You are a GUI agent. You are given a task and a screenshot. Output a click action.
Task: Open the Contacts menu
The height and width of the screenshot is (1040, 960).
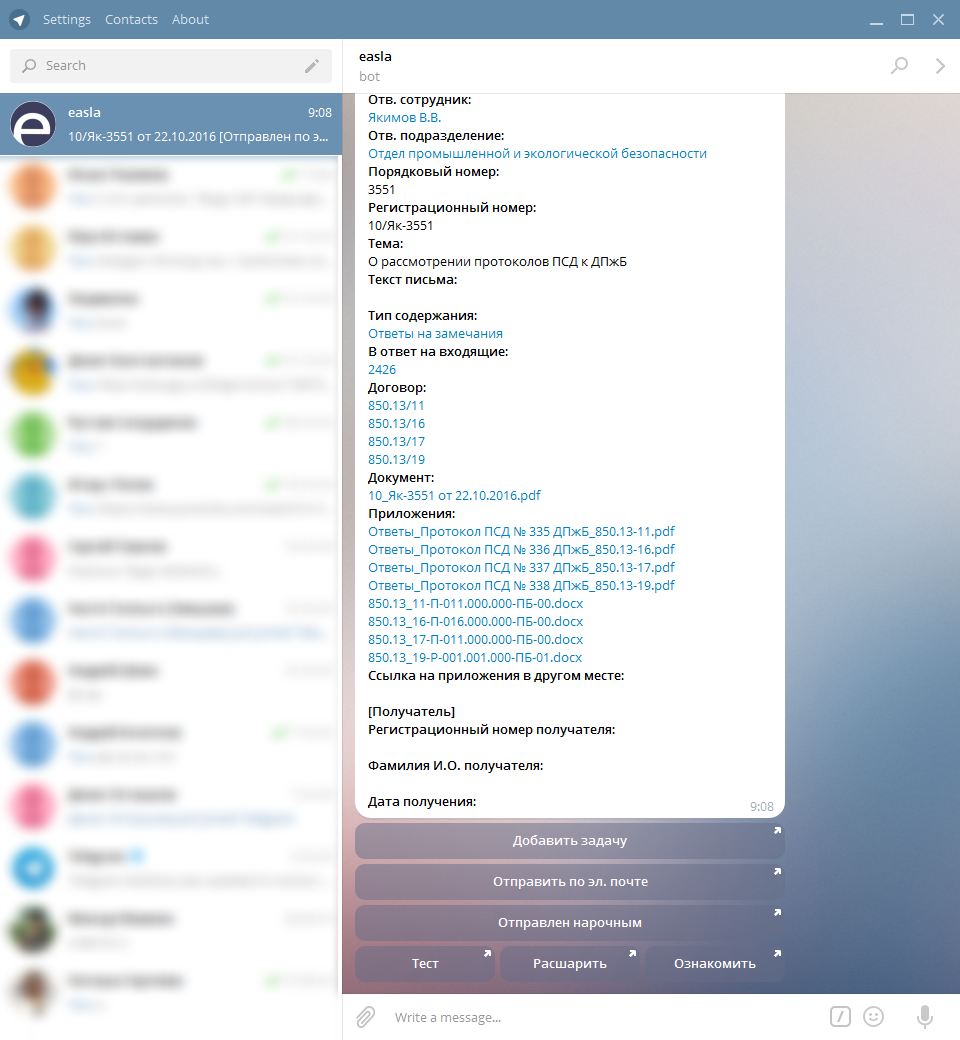tap(131, 19)
